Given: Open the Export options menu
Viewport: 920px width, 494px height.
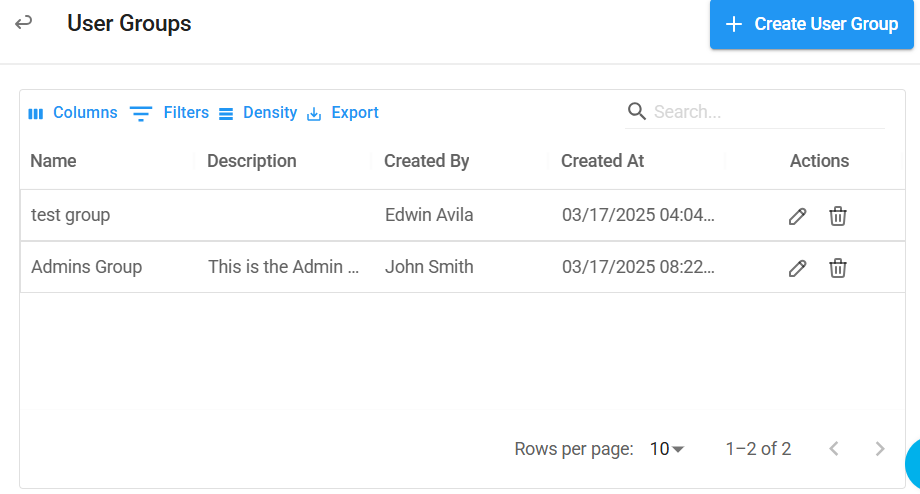Looking at the screenshot, I should point(343,113).
